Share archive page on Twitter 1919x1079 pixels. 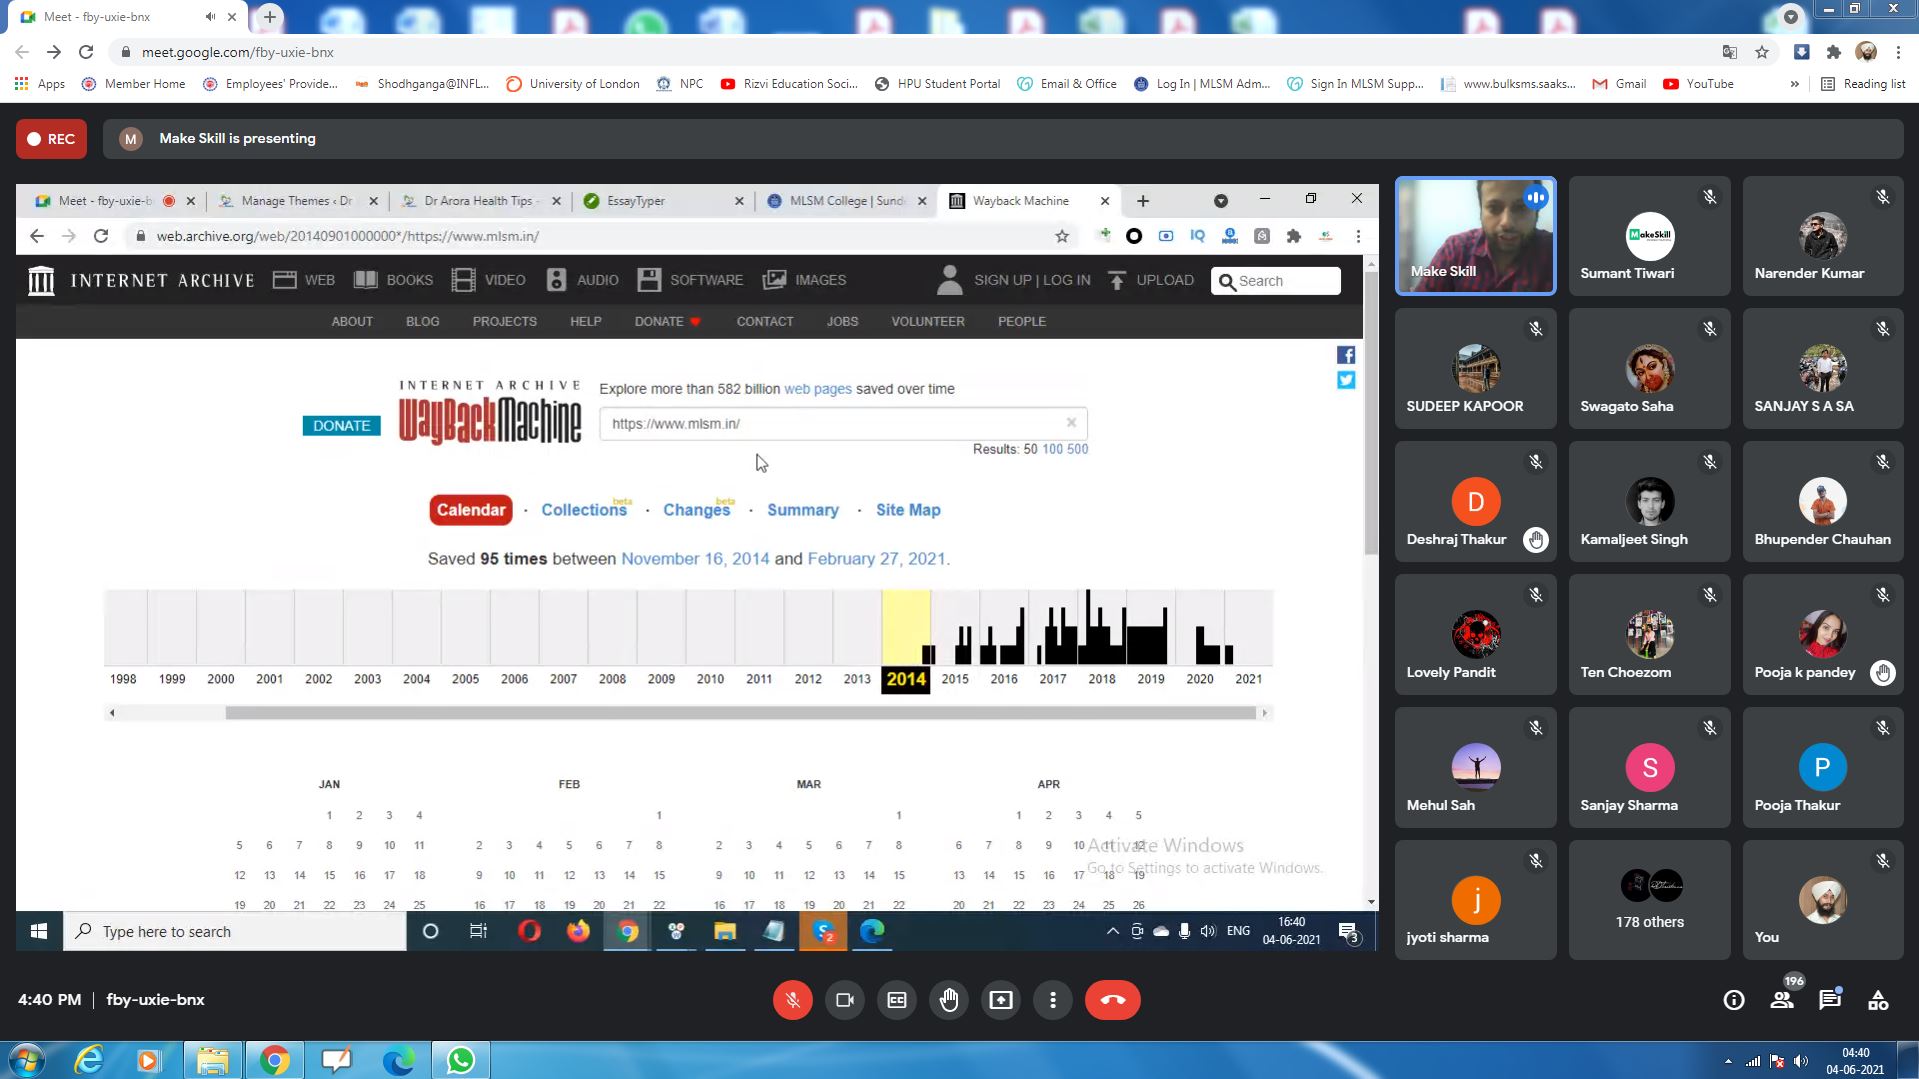coord(1346,380)
